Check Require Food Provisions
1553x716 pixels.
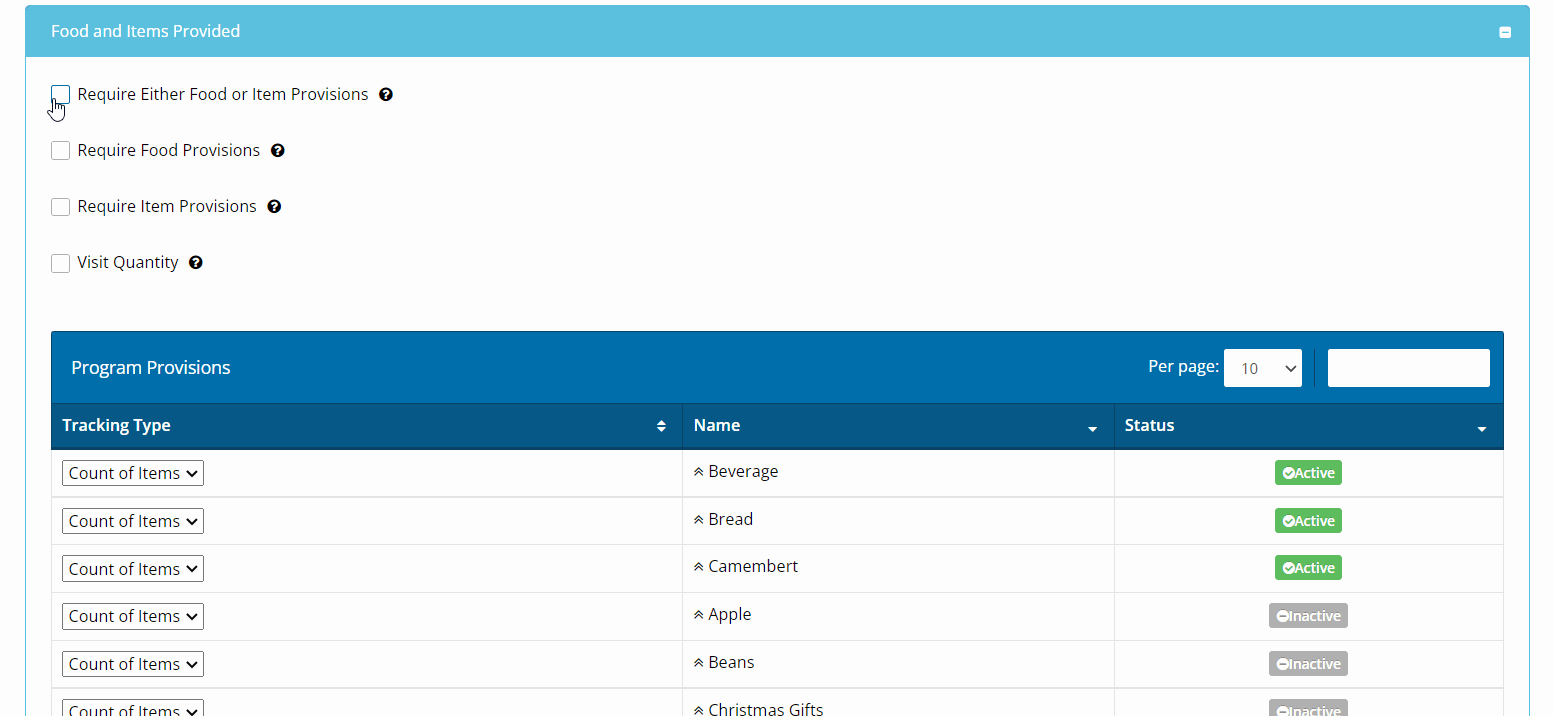(x=60, y=151)
